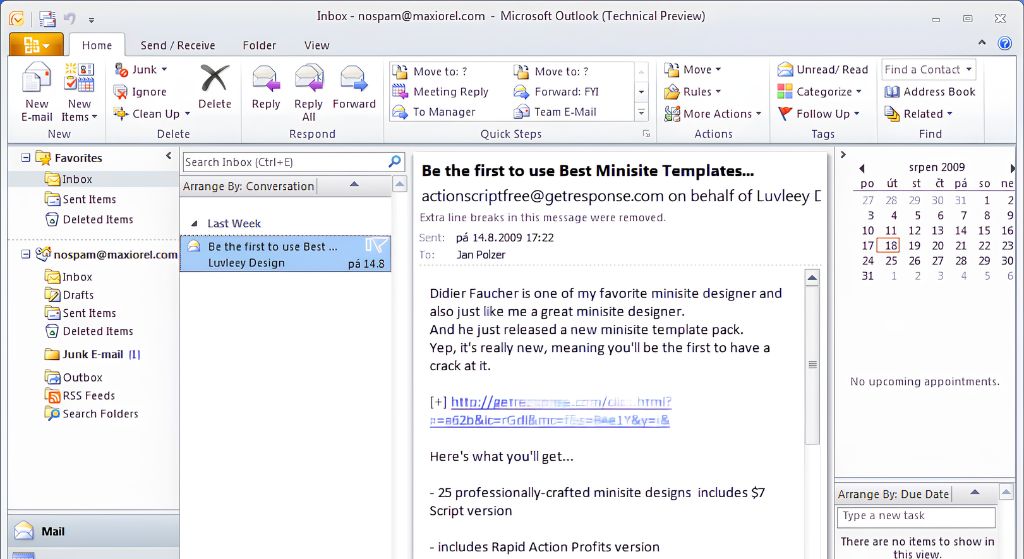The height and width of the screenshot is (559, 1024).
Task: Click Ignore conversation button
Action: pos(140,91)
